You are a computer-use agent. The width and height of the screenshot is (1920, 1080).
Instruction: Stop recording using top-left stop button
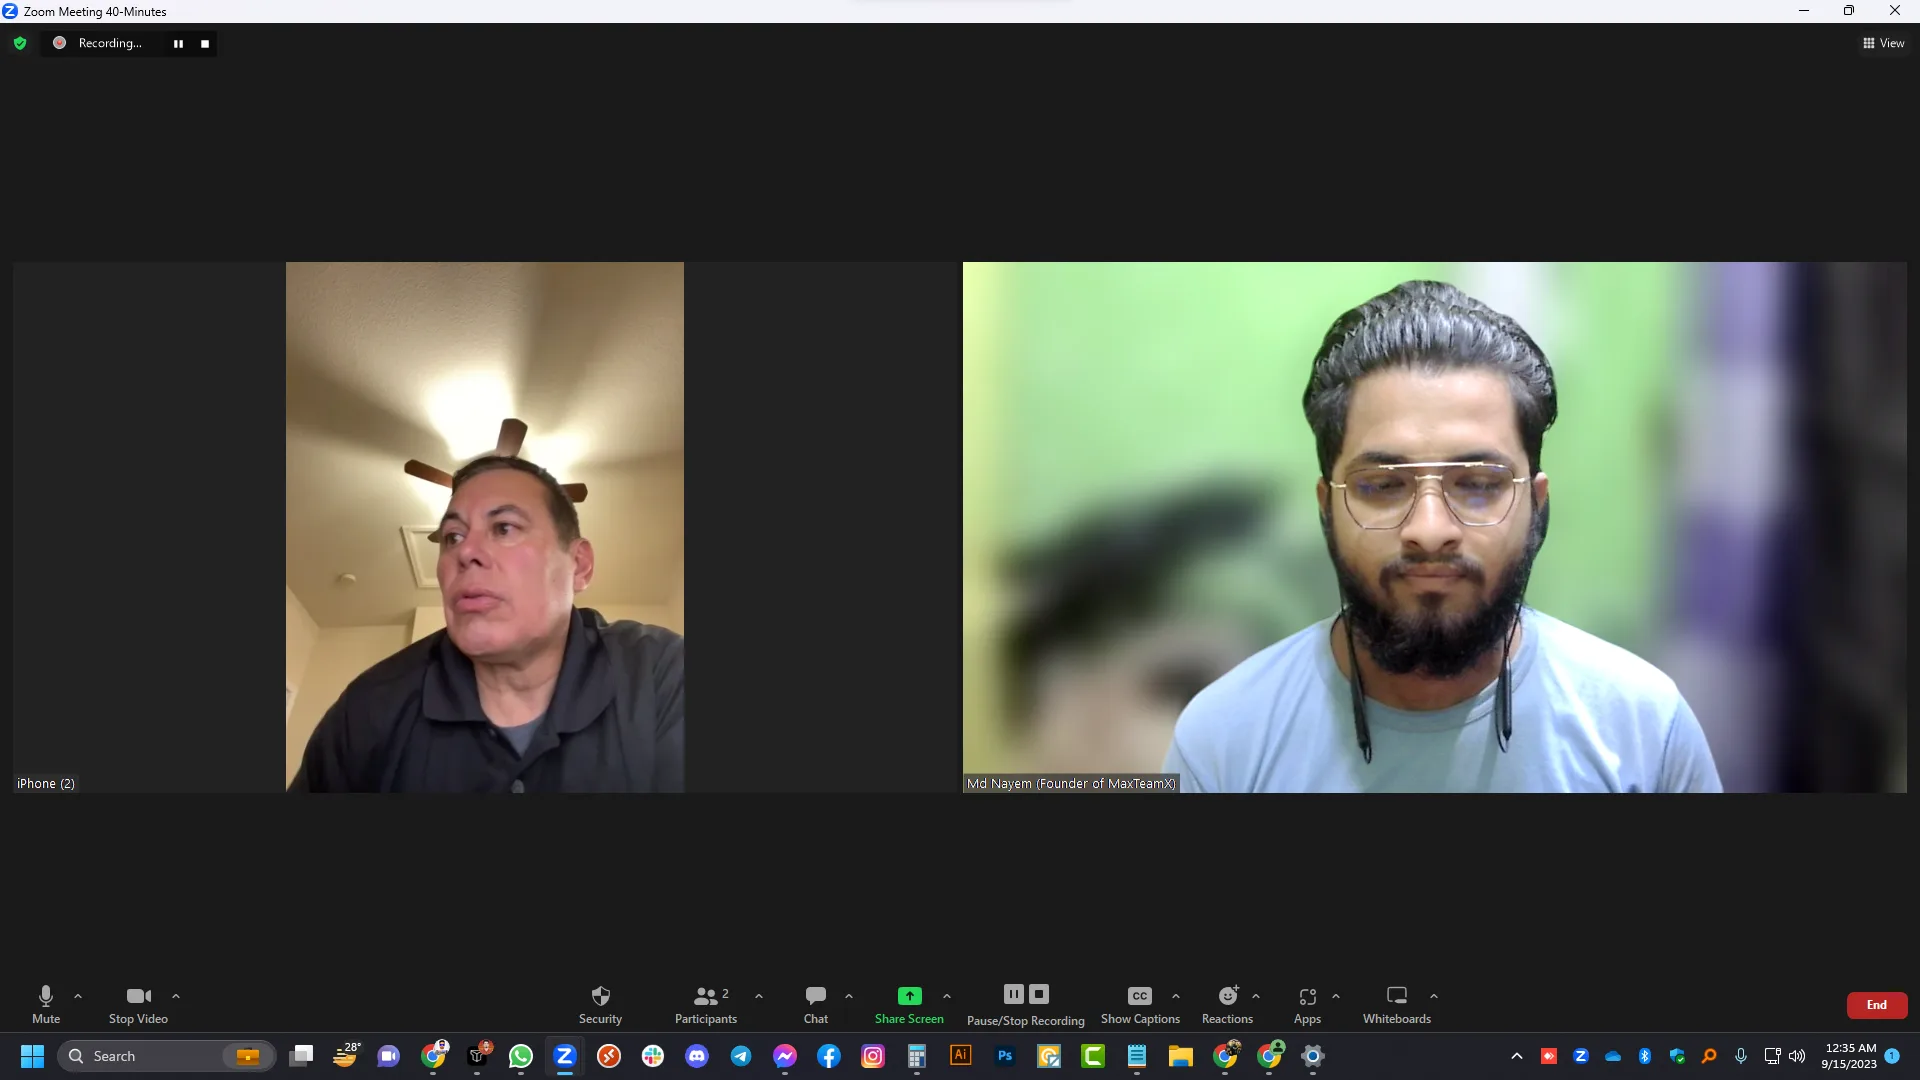click(x=205, y=44)
